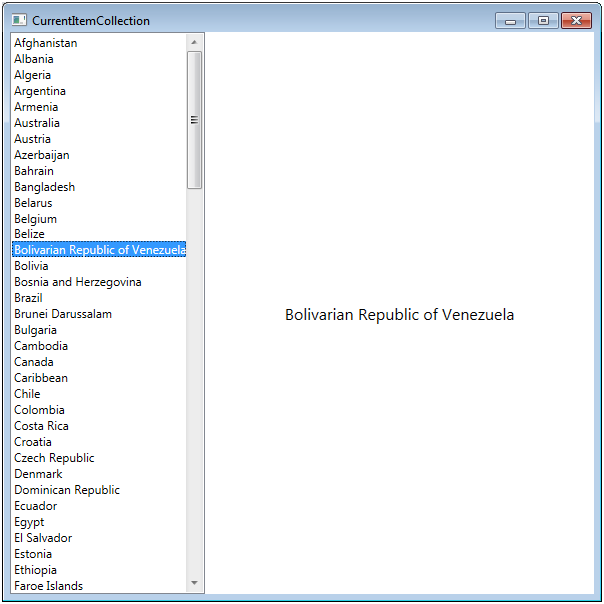Select Dominican Republic in the list

coord(99,490)
